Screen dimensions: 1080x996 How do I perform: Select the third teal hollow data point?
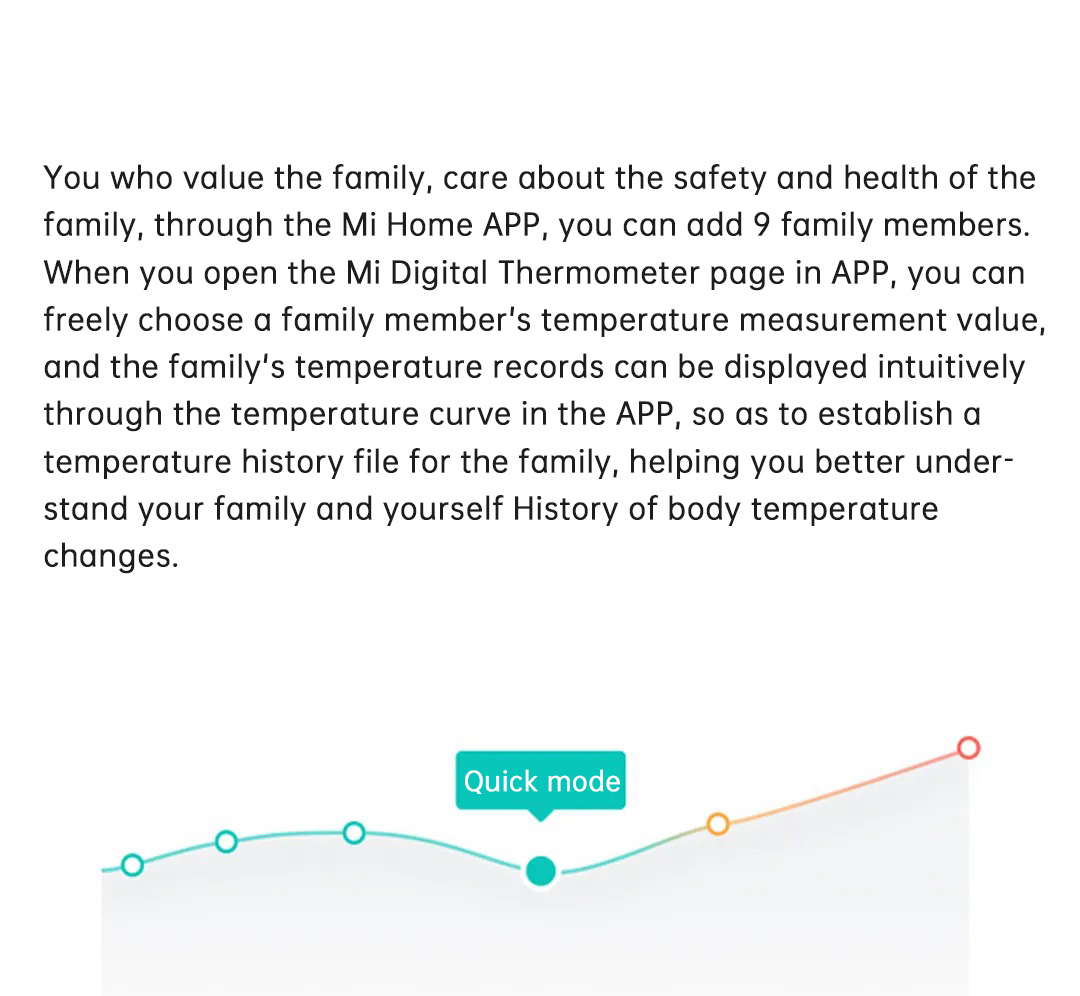(x=354, y=833)
